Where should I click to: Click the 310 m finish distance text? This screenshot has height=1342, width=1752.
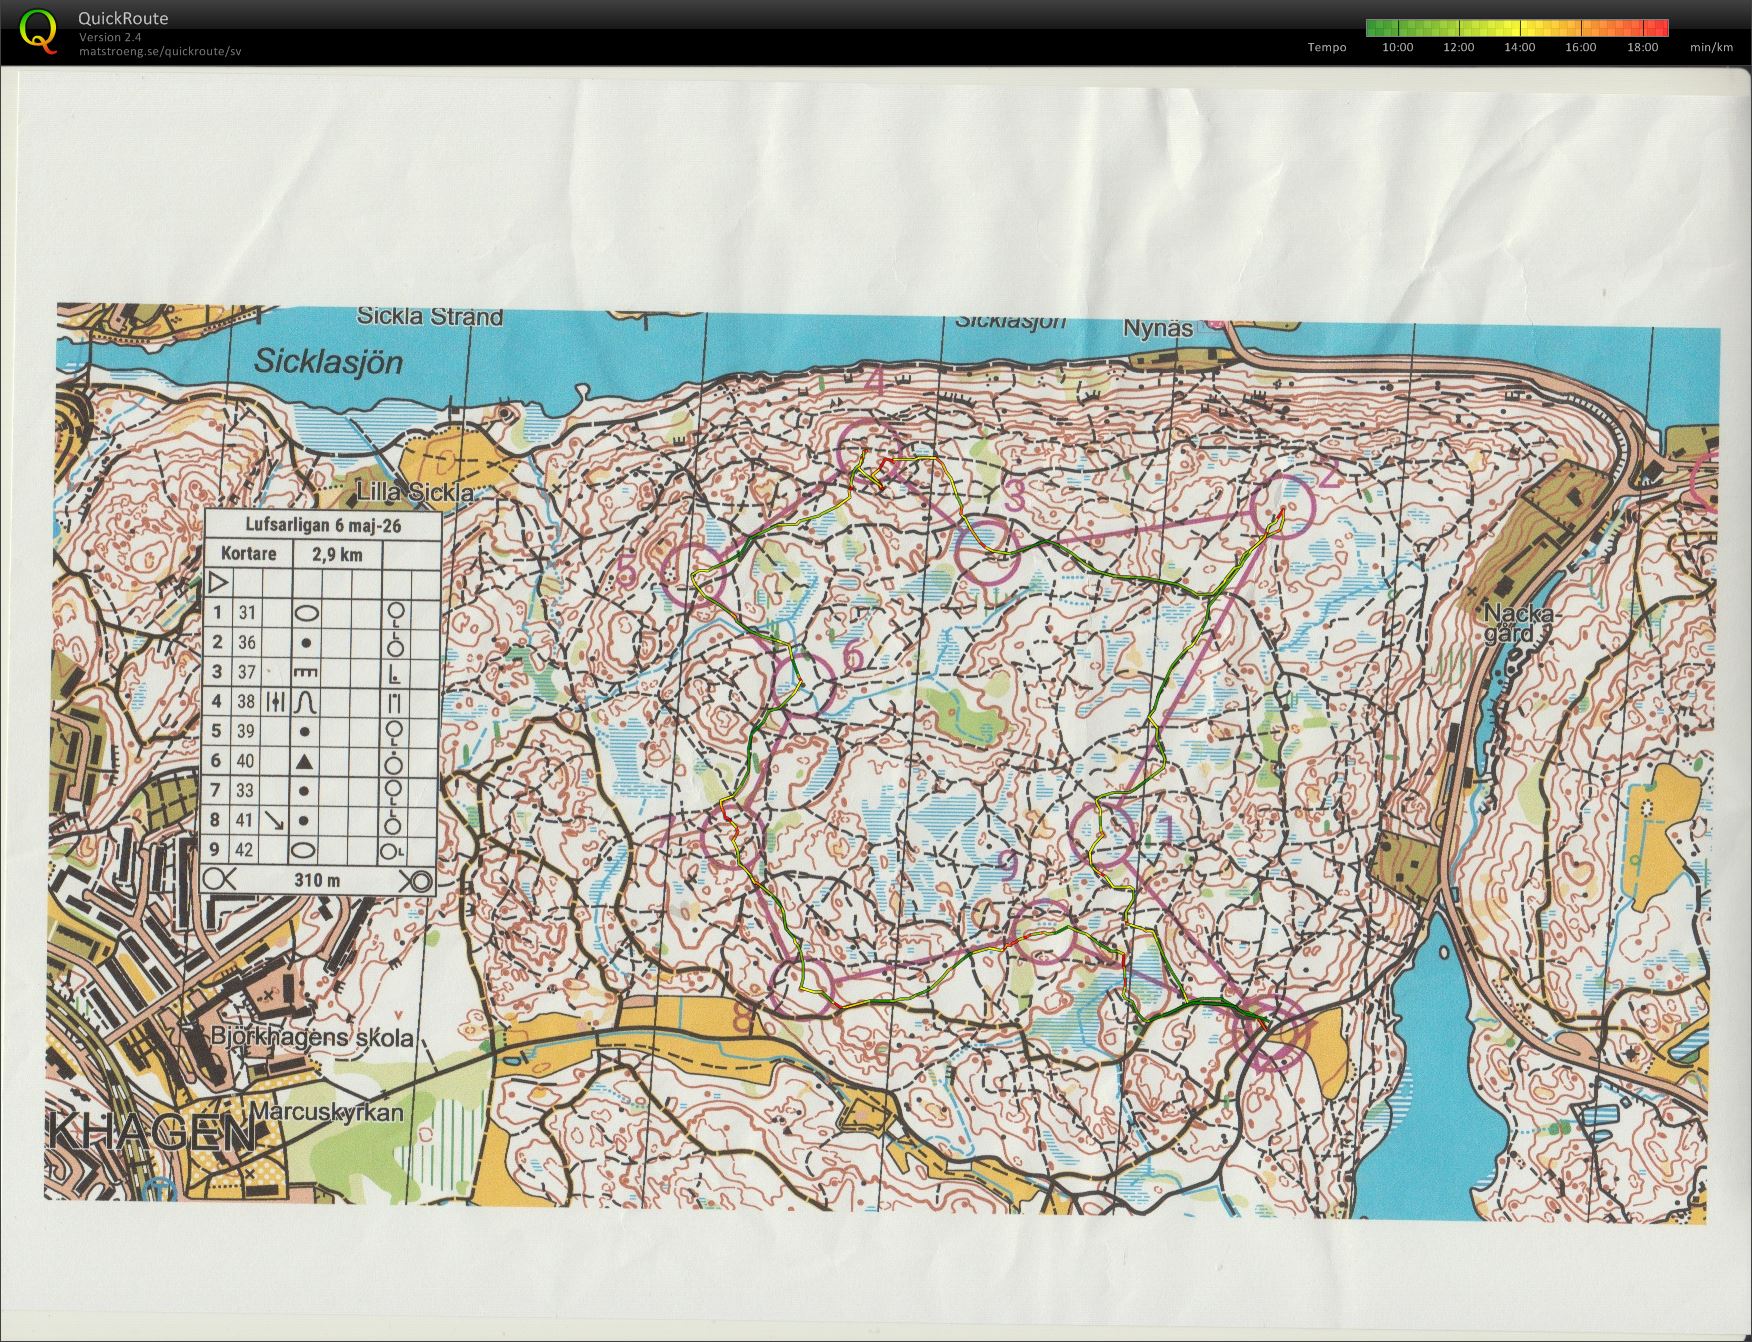point(317,881)
